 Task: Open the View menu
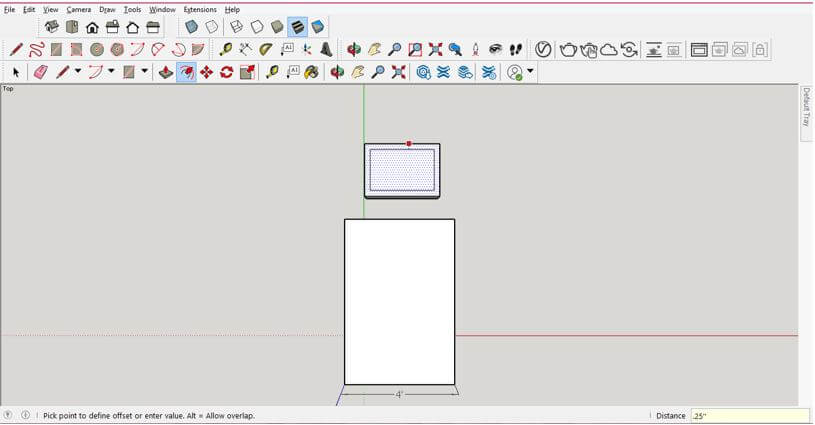50,9
